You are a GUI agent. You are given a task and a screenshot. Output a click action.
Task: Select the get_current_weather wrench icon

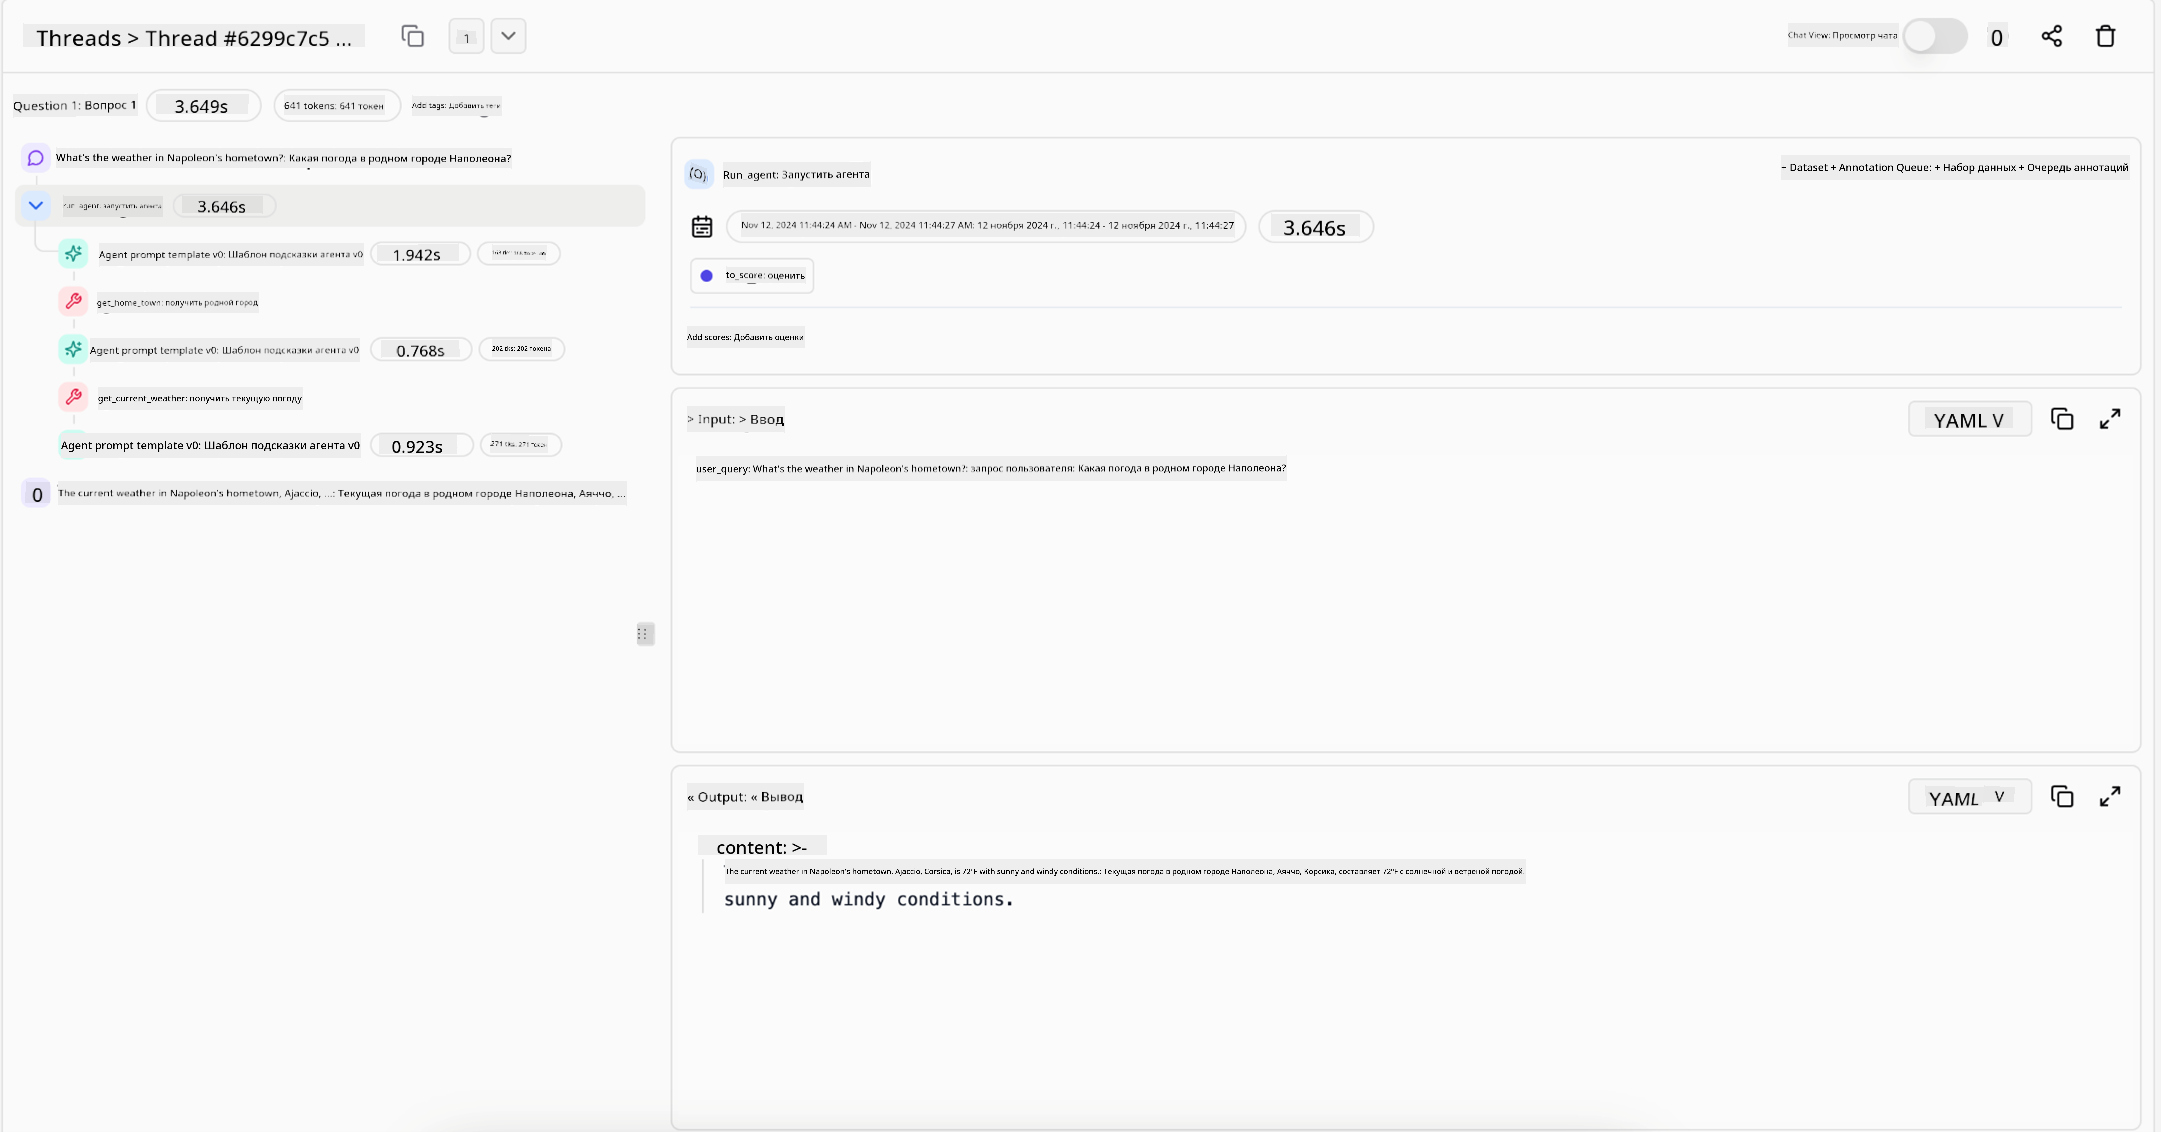(x=73, y=397)
